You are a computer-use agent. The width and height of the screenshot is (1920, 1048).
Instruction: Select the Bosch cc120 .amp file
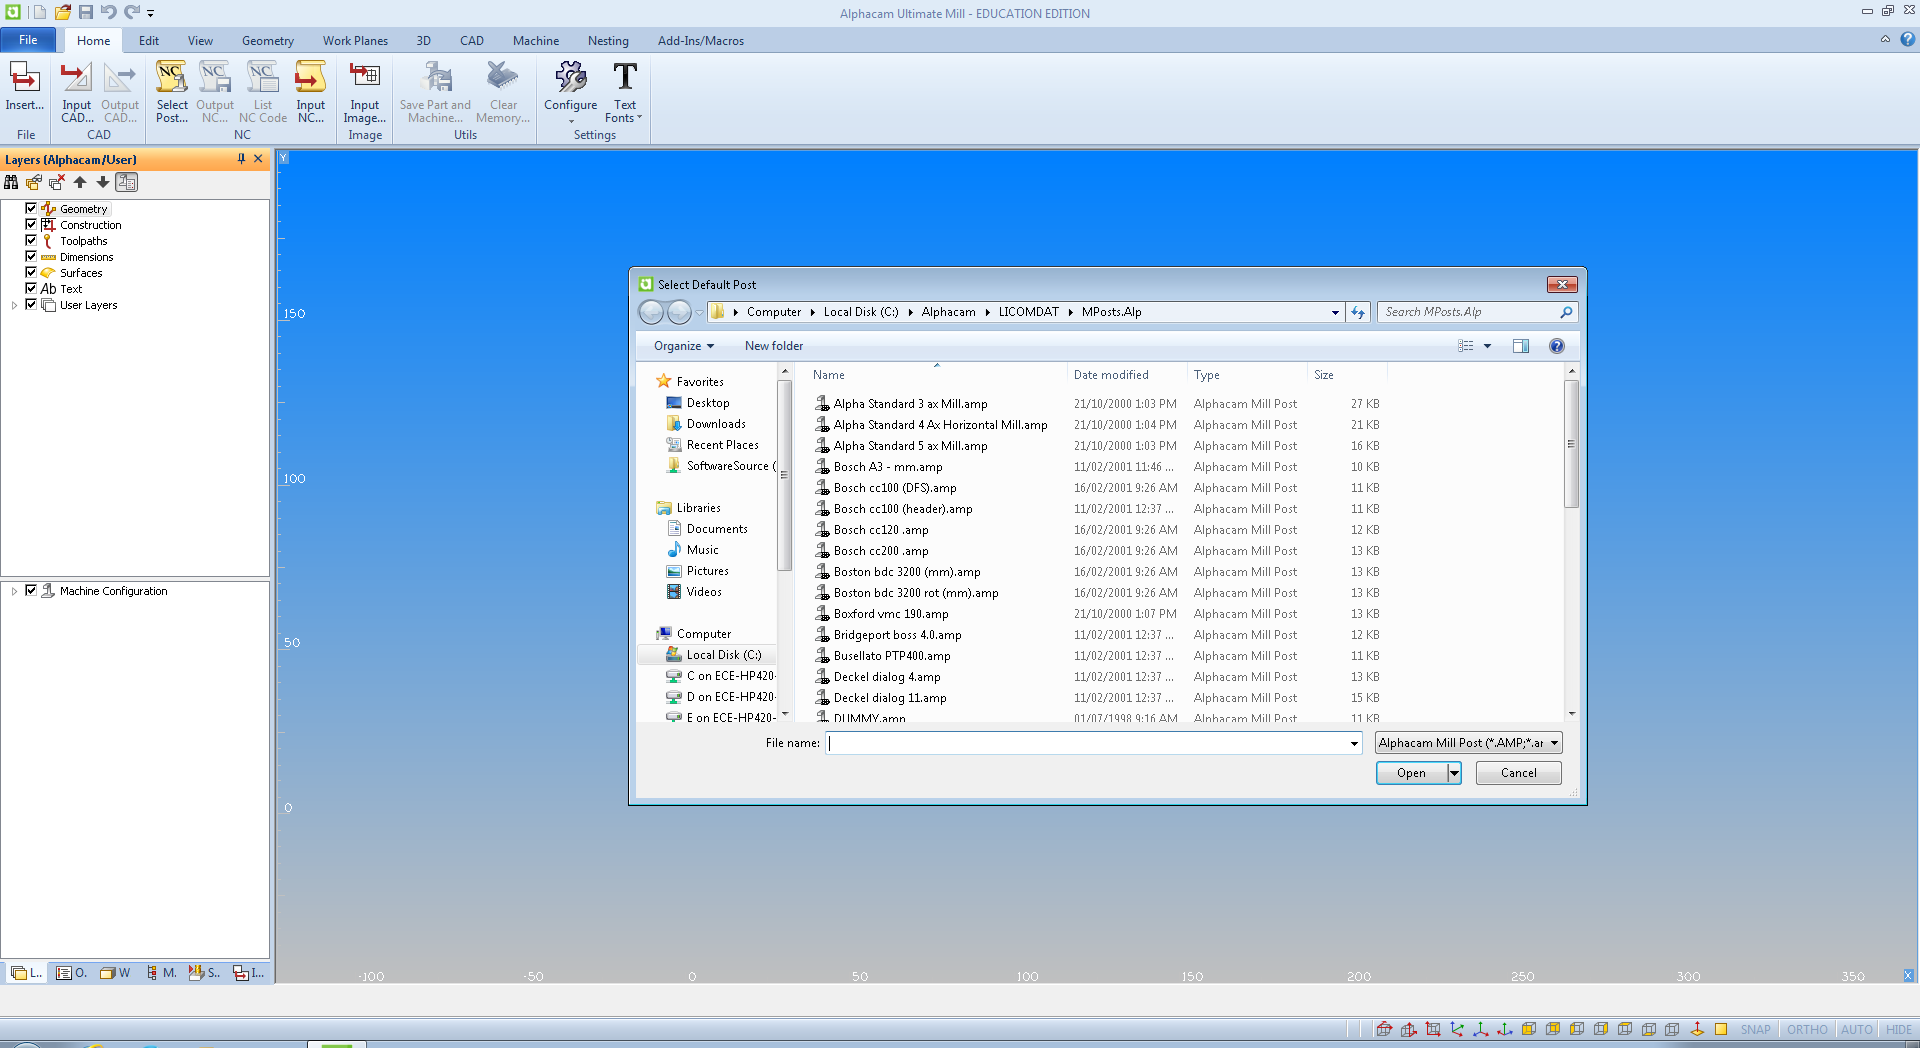tap(880, 530)
